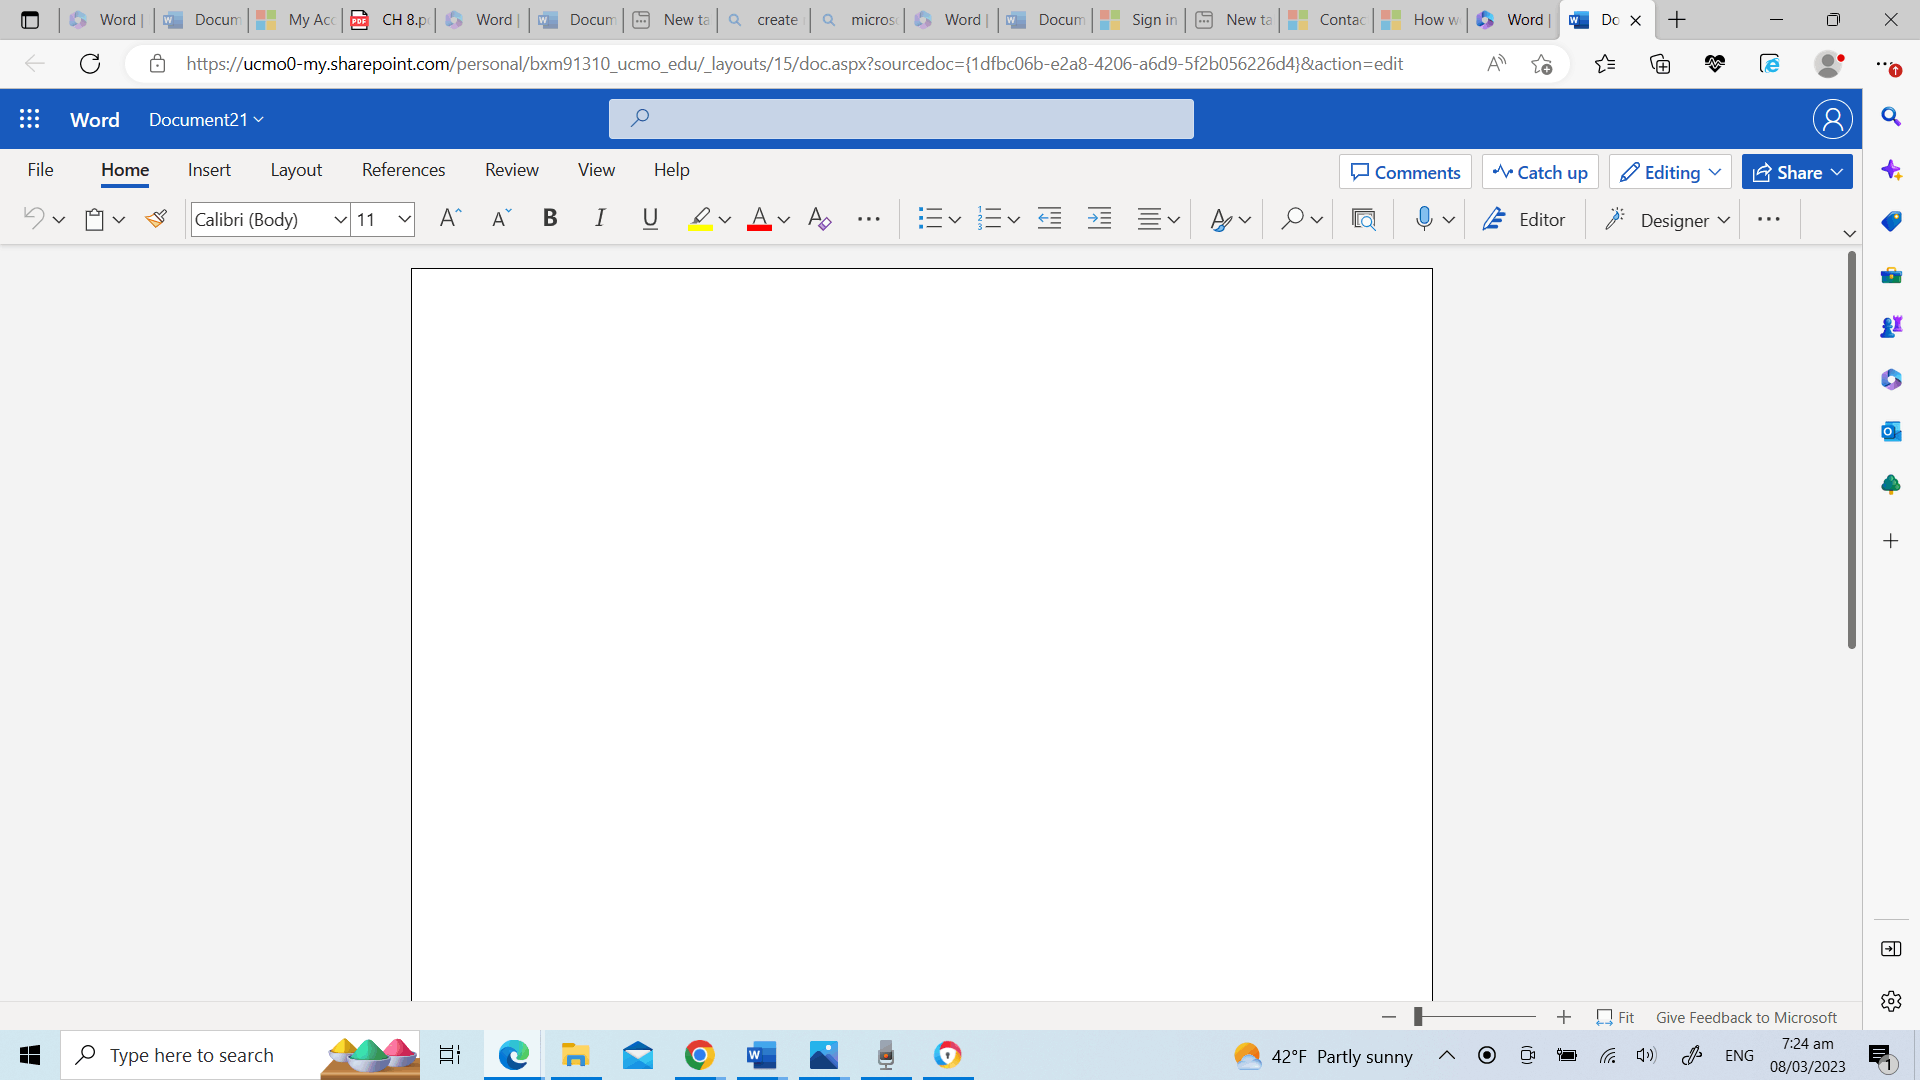Open the app launcher waffle icon

pos(30,119)
